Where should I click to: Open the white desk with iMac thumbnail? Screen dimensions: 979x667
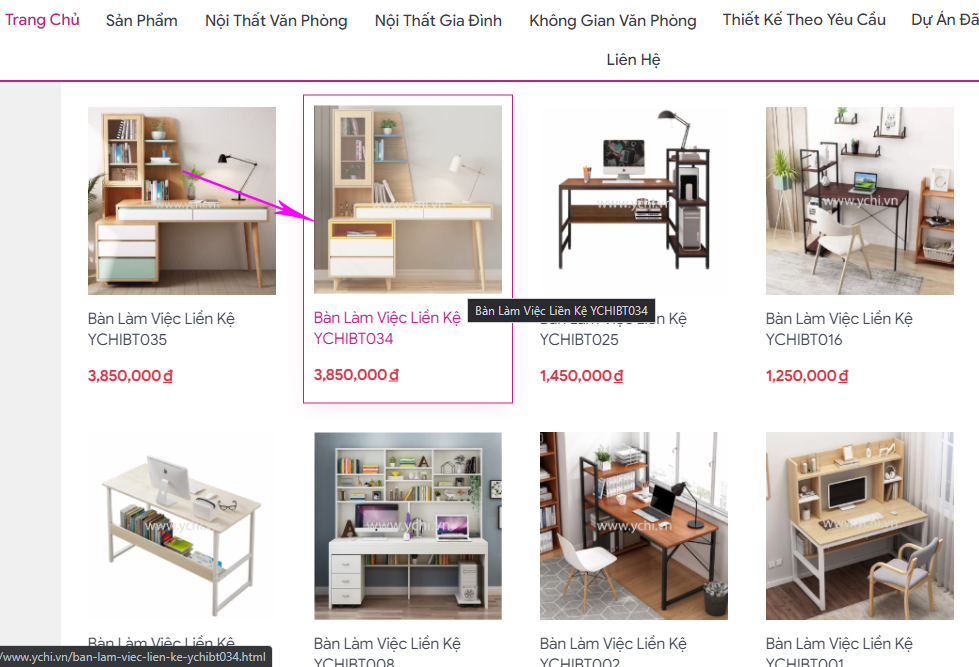pos(182,526)
